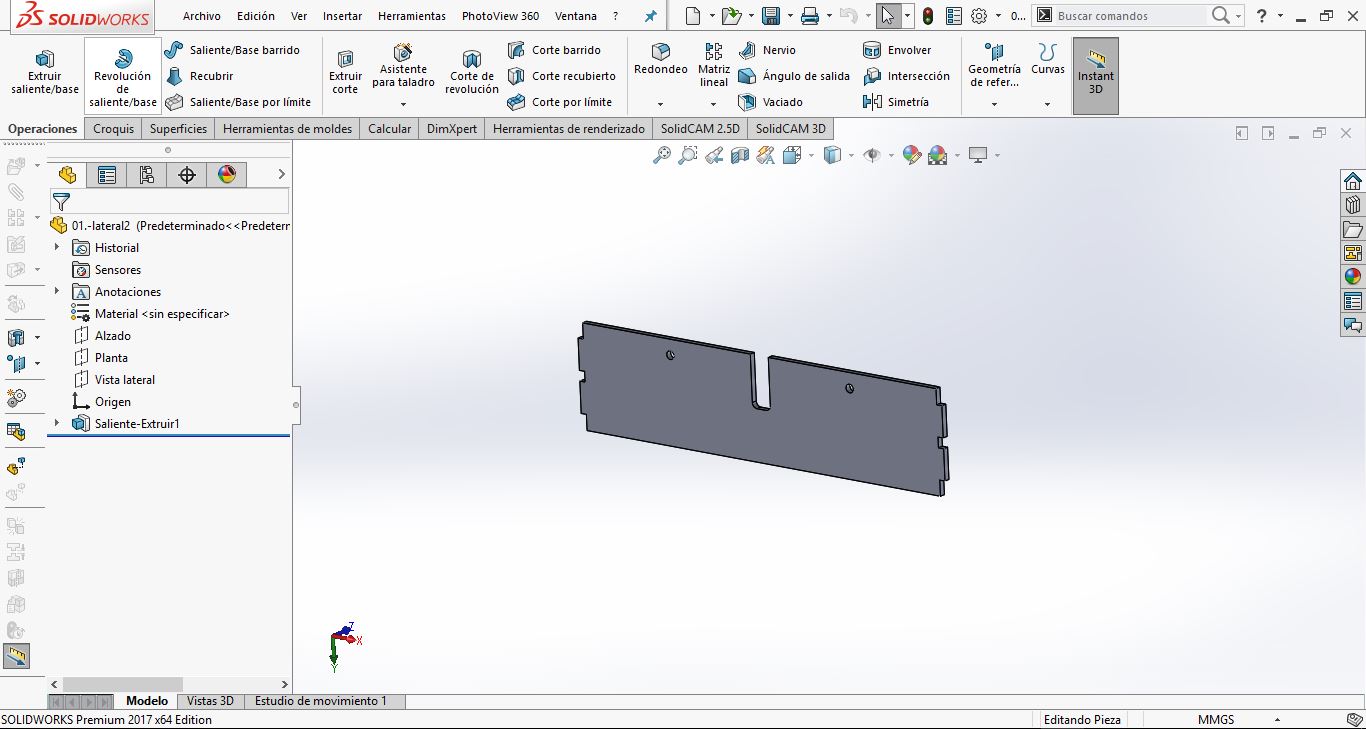Select the Matriz lineal pattern tool

pos(714,65)
